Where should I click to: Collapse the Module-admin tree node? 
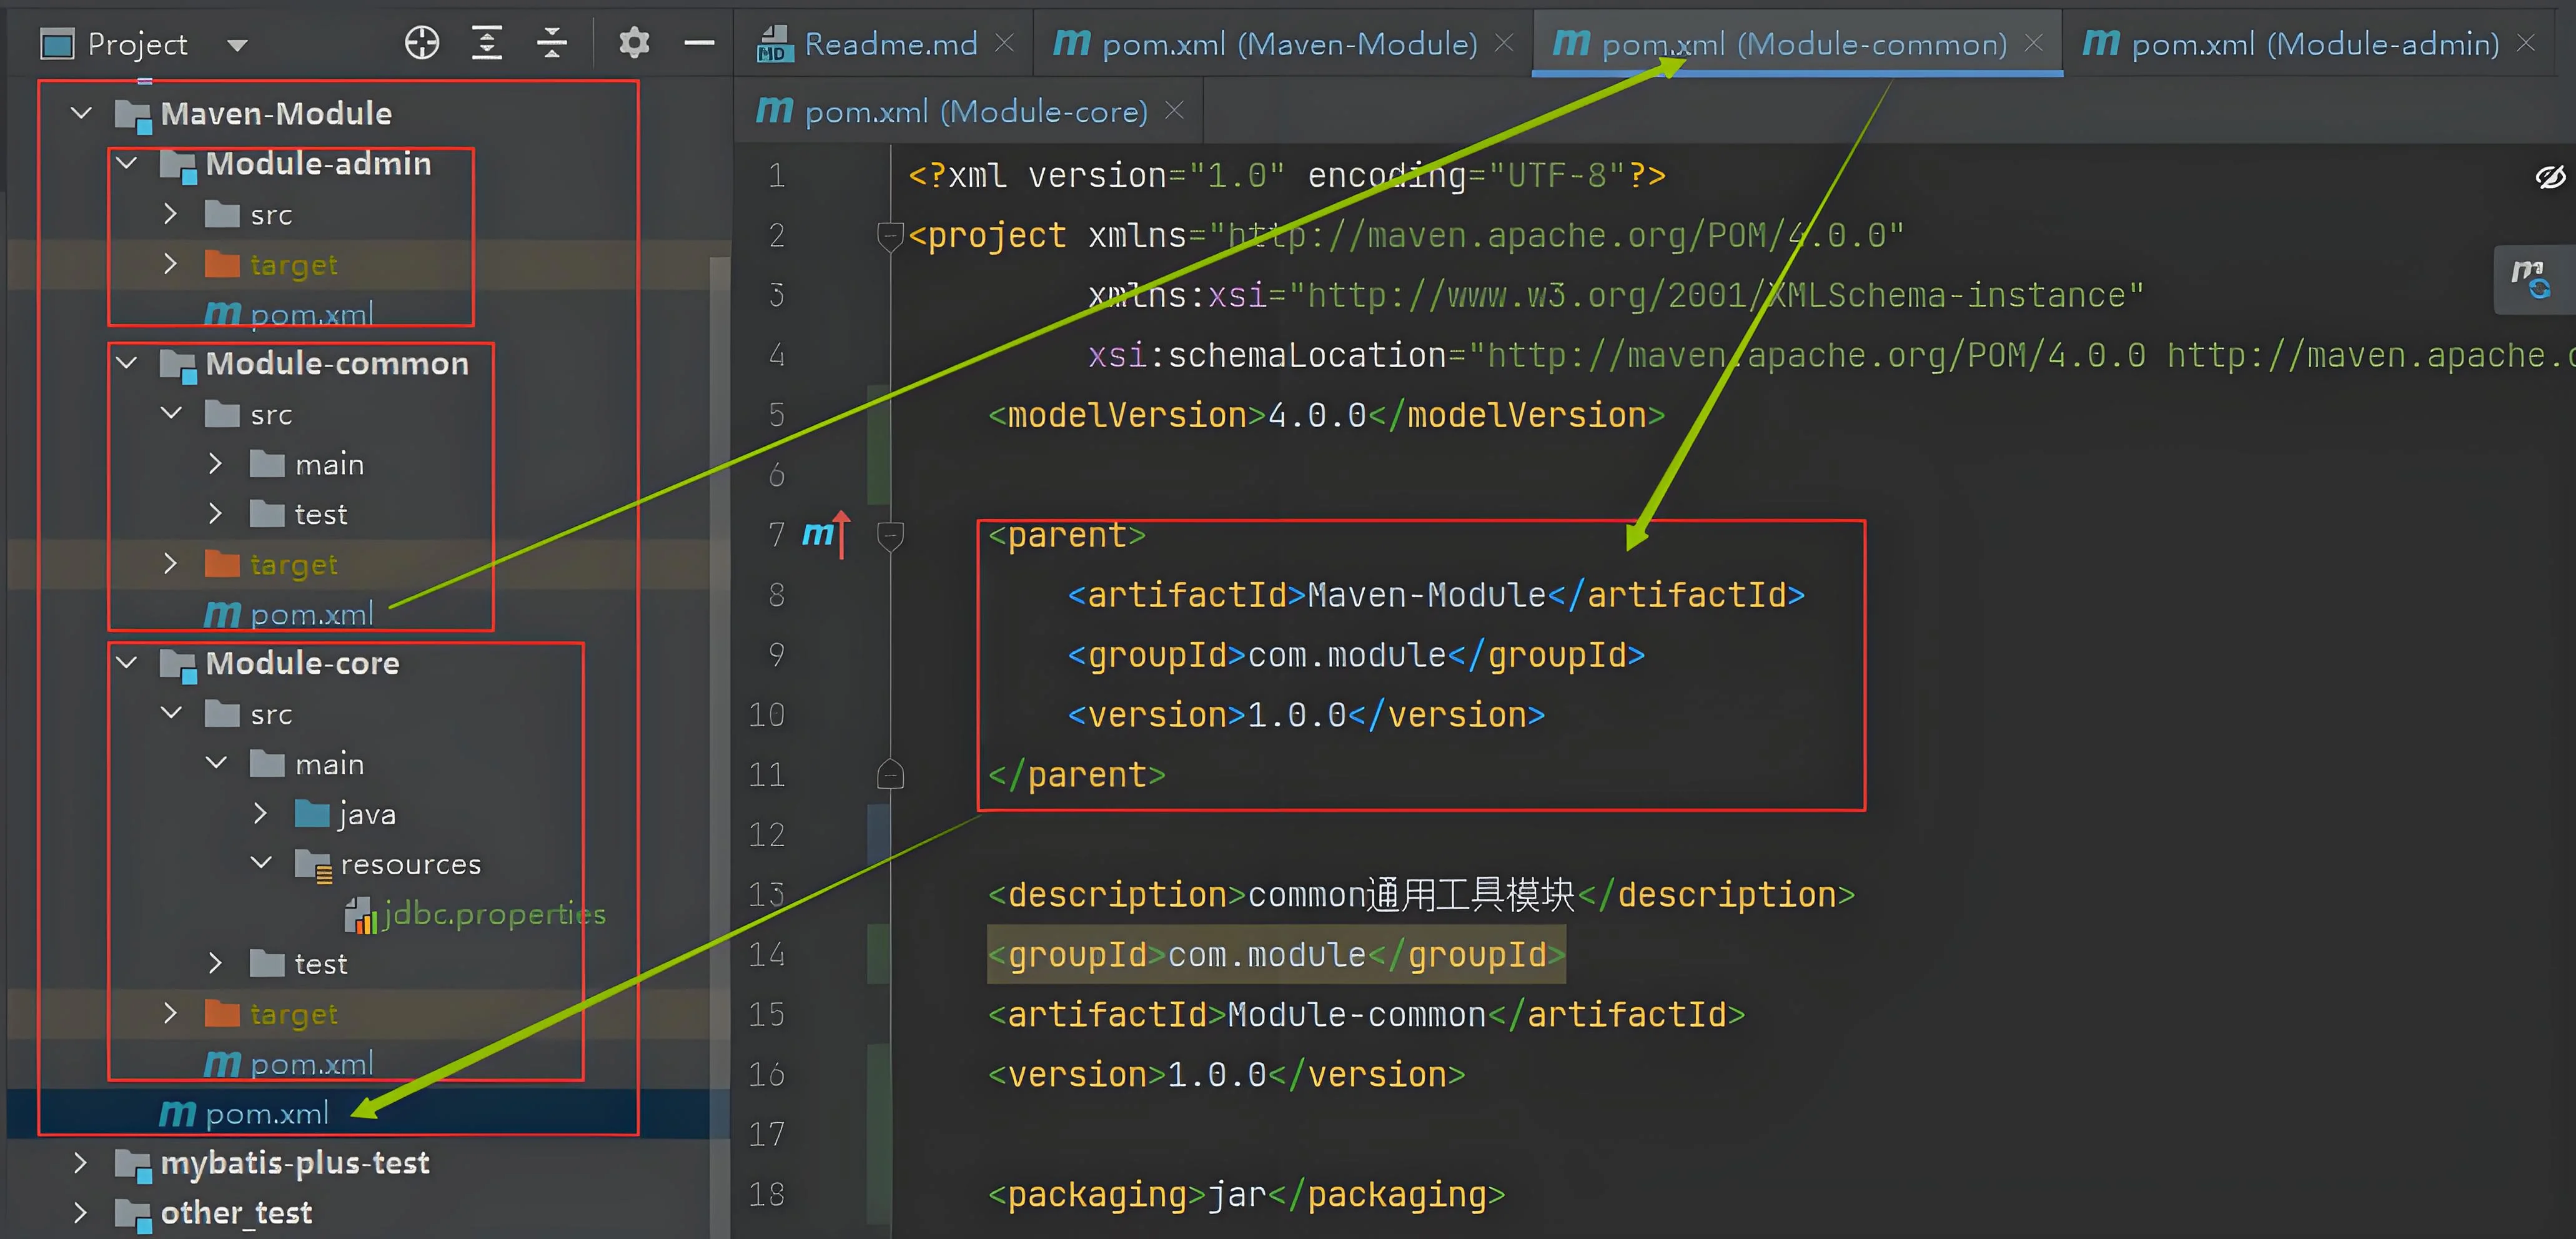[x=127, y=163]
